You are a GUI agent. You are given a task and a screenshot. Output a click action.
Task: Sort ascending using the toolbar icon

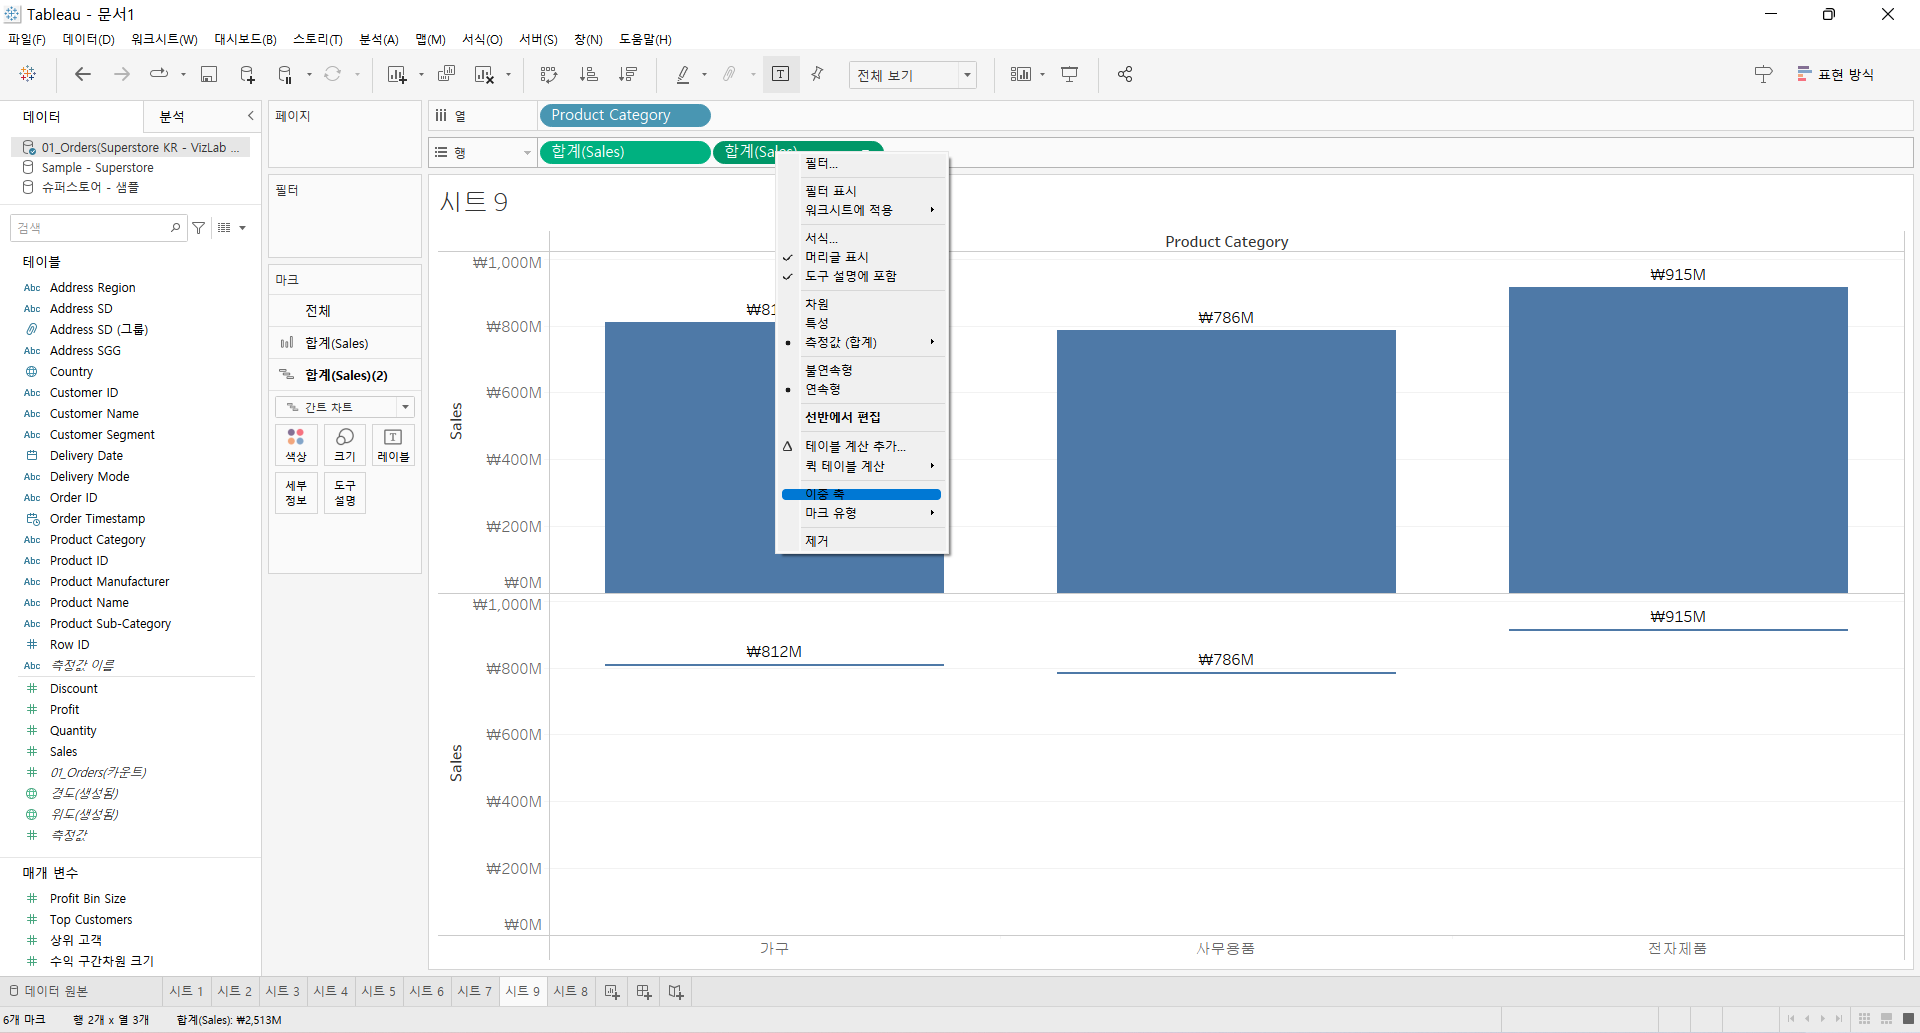[x=589, y=74]
